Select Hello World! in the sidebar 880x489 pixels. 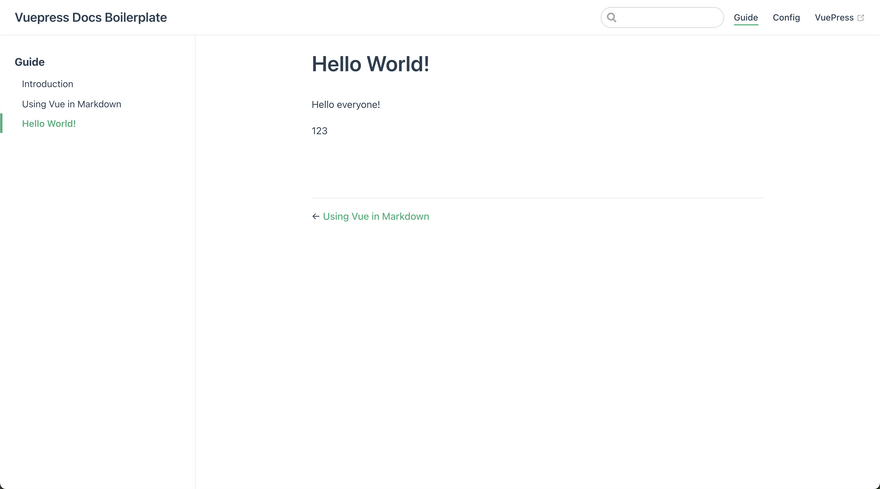click(49, 124)
